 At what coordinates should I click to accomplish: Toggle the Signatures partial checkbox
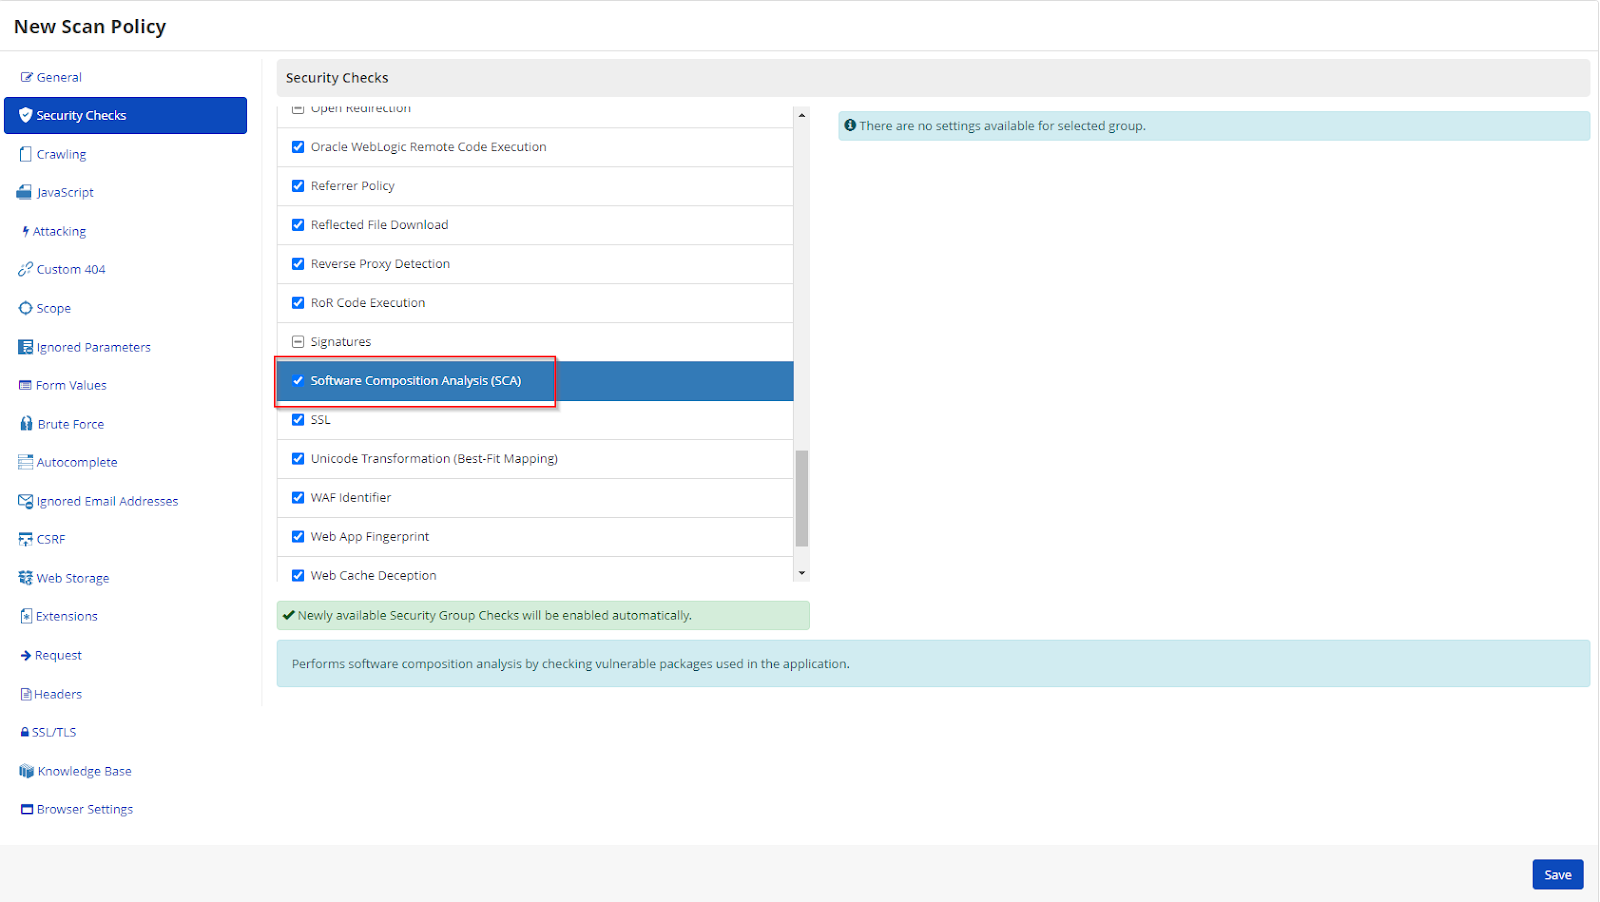[x=298, y=342]
